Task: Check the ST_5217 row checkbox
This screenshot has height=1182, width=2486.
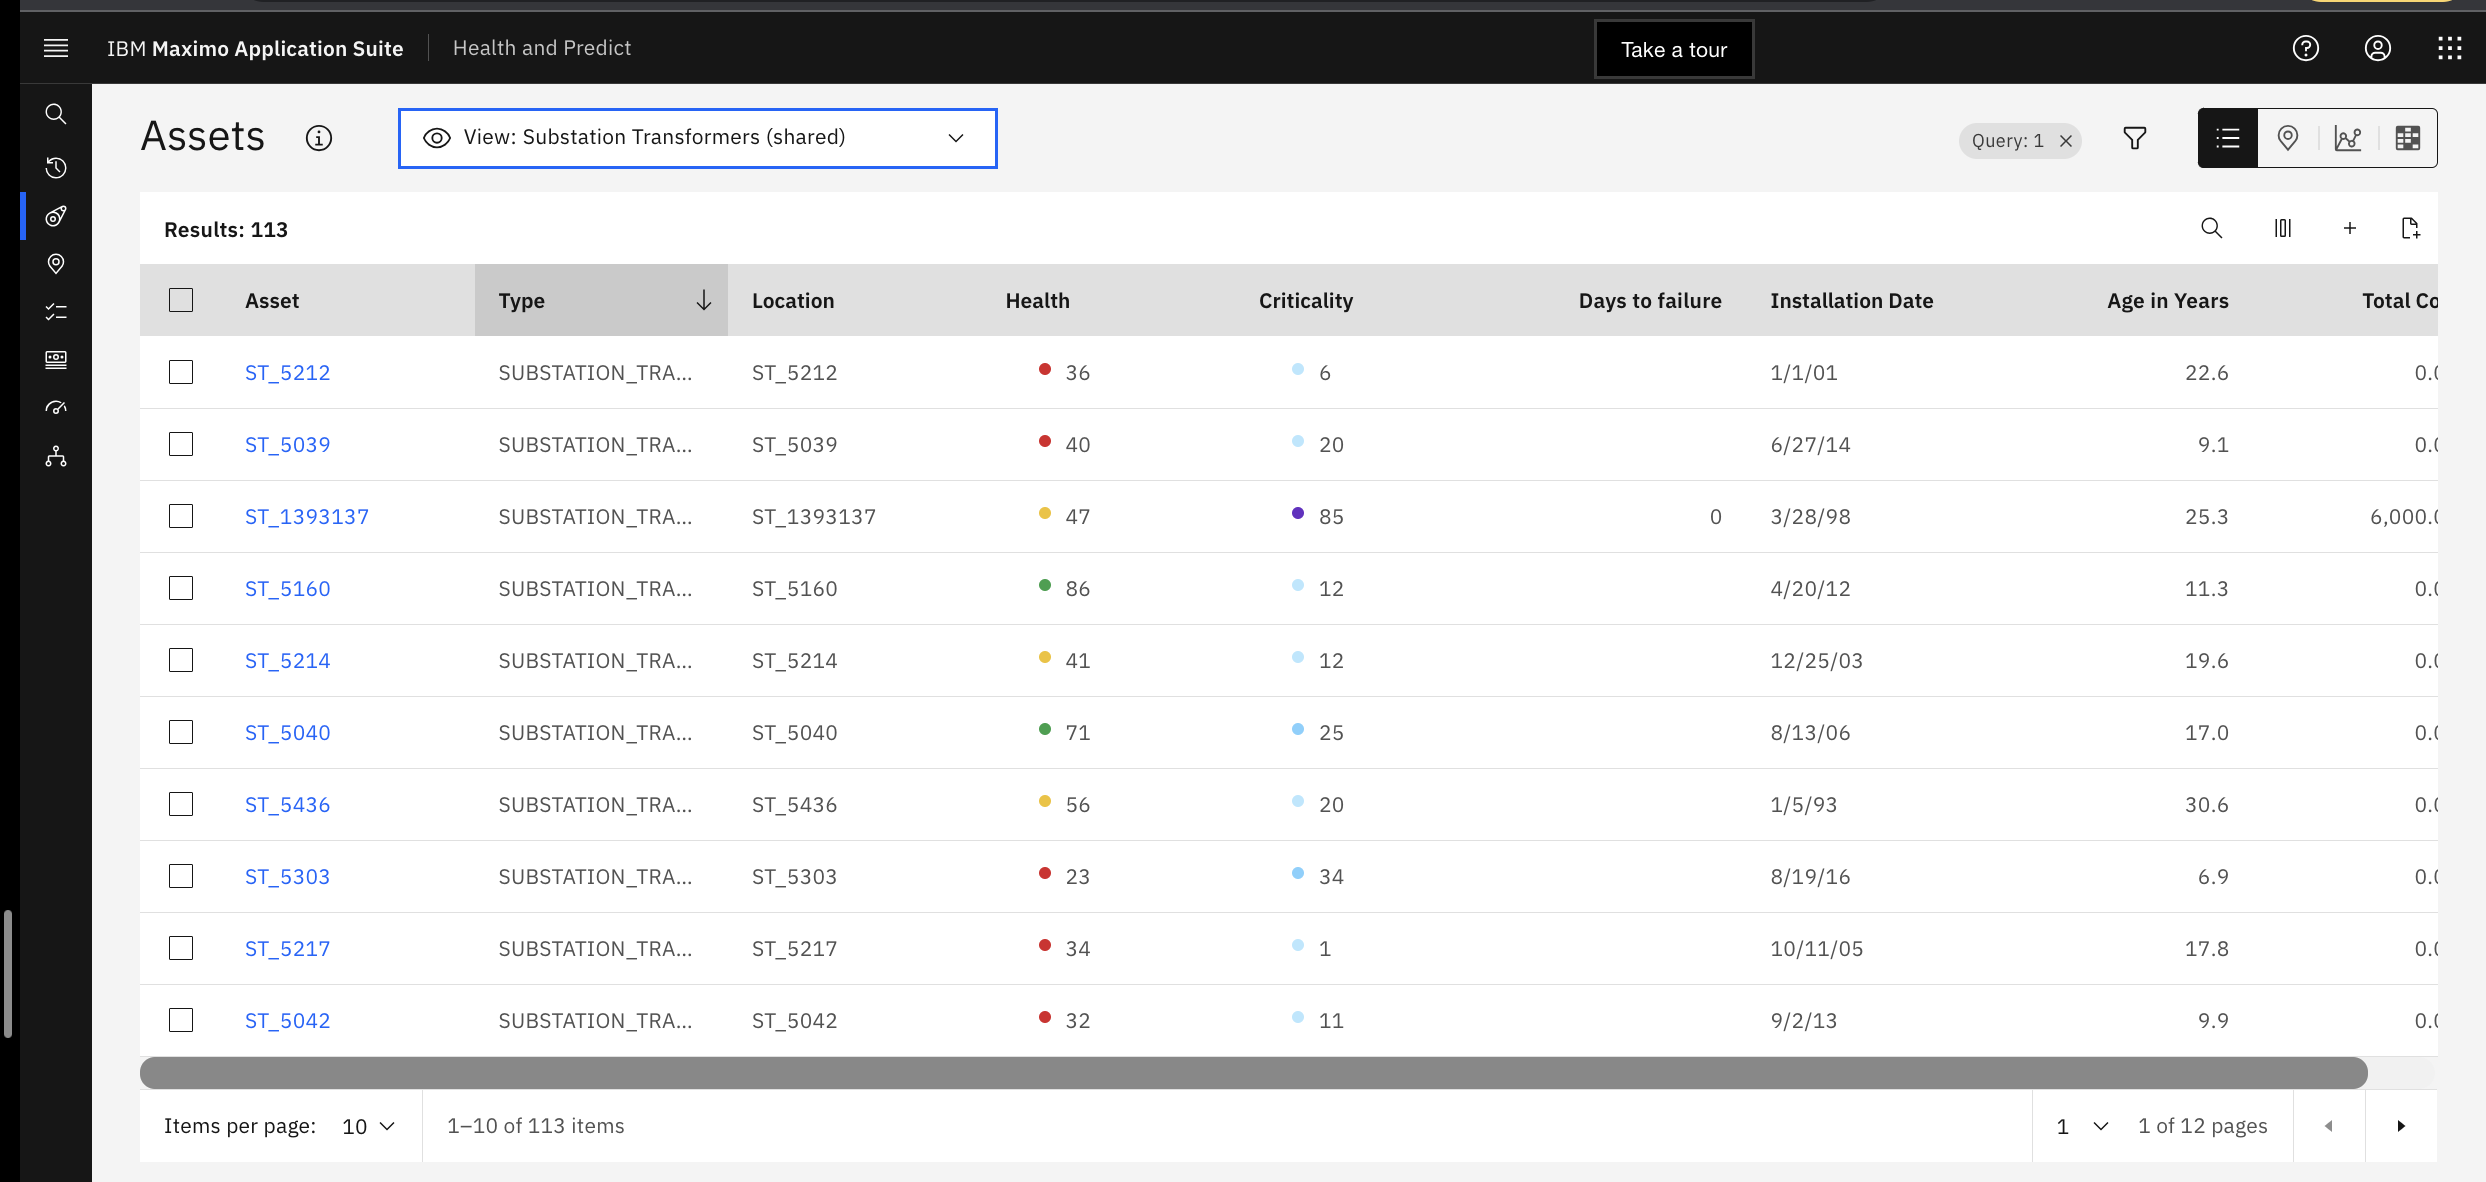Action: tap(181, 948)
